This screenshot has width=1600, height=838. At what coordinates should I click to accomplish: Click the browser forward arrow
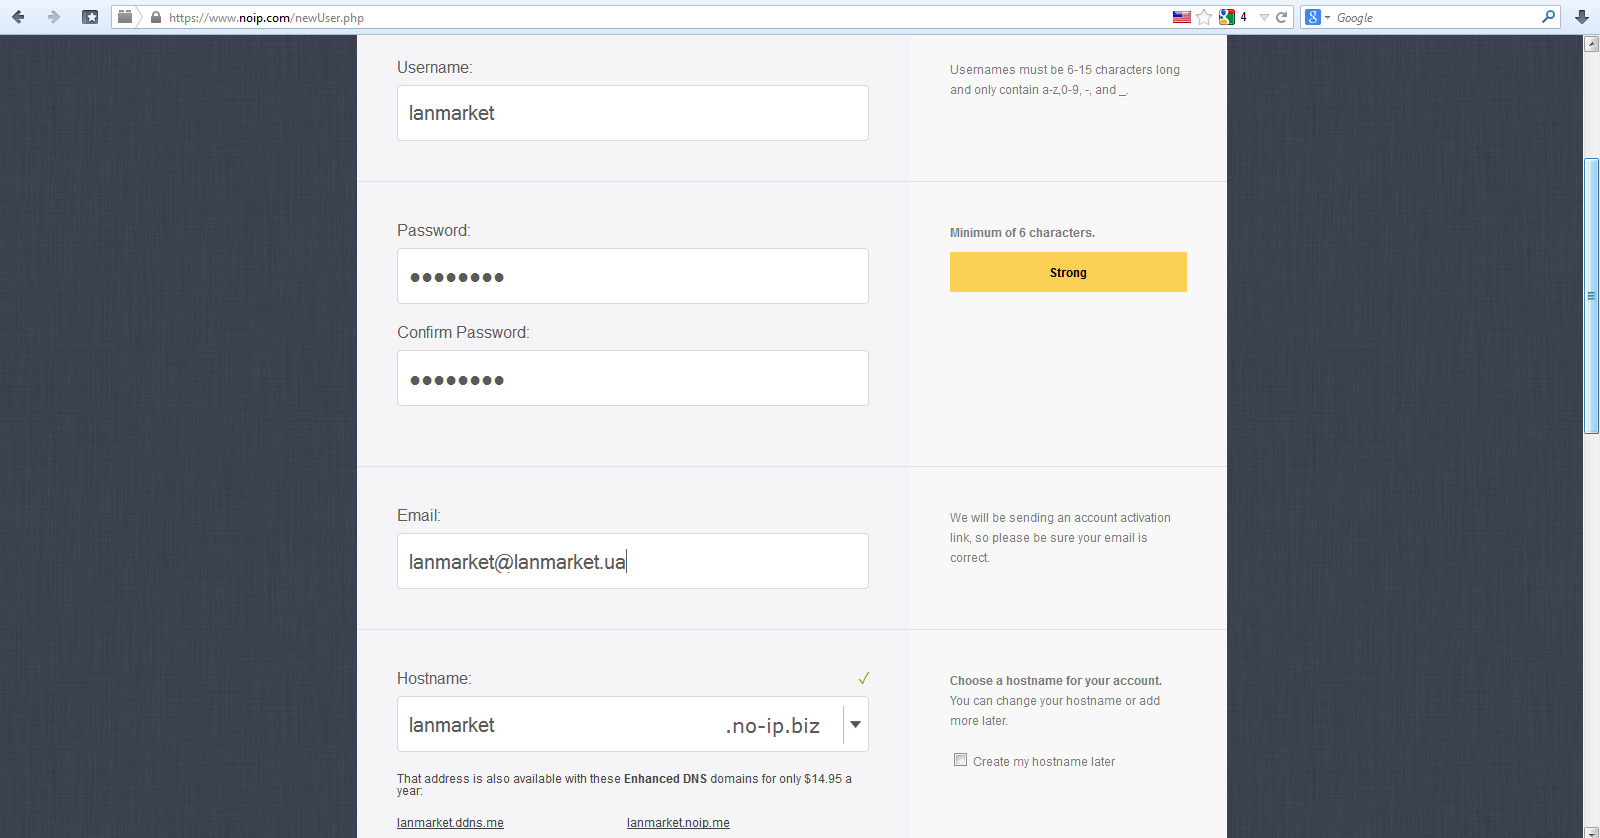[x=54, y=17]
